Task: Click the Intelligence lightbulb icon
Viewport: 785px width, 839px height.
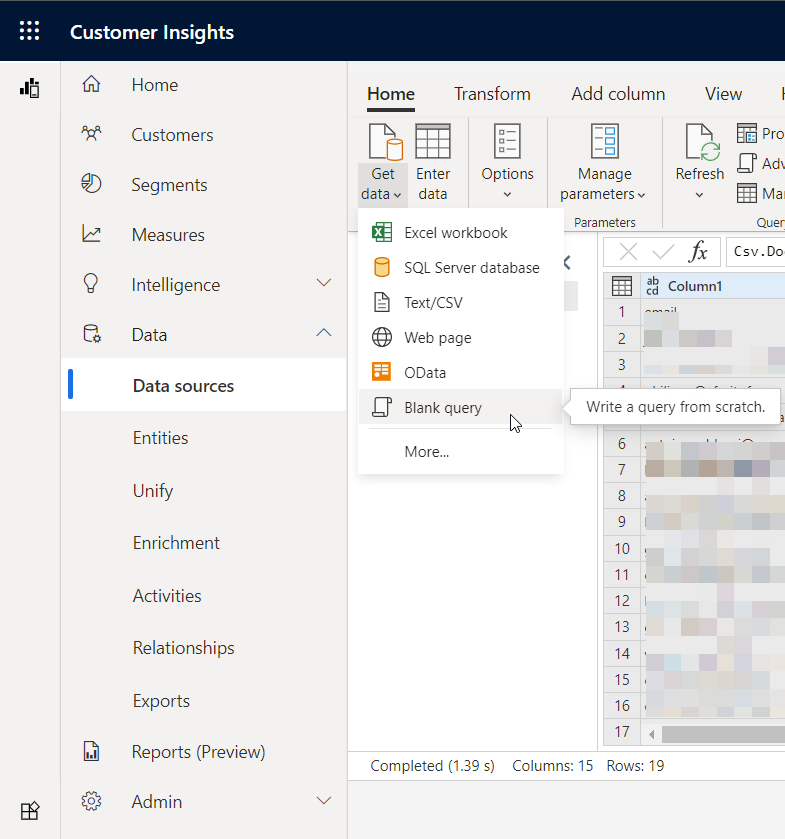Action: [91, 284]
